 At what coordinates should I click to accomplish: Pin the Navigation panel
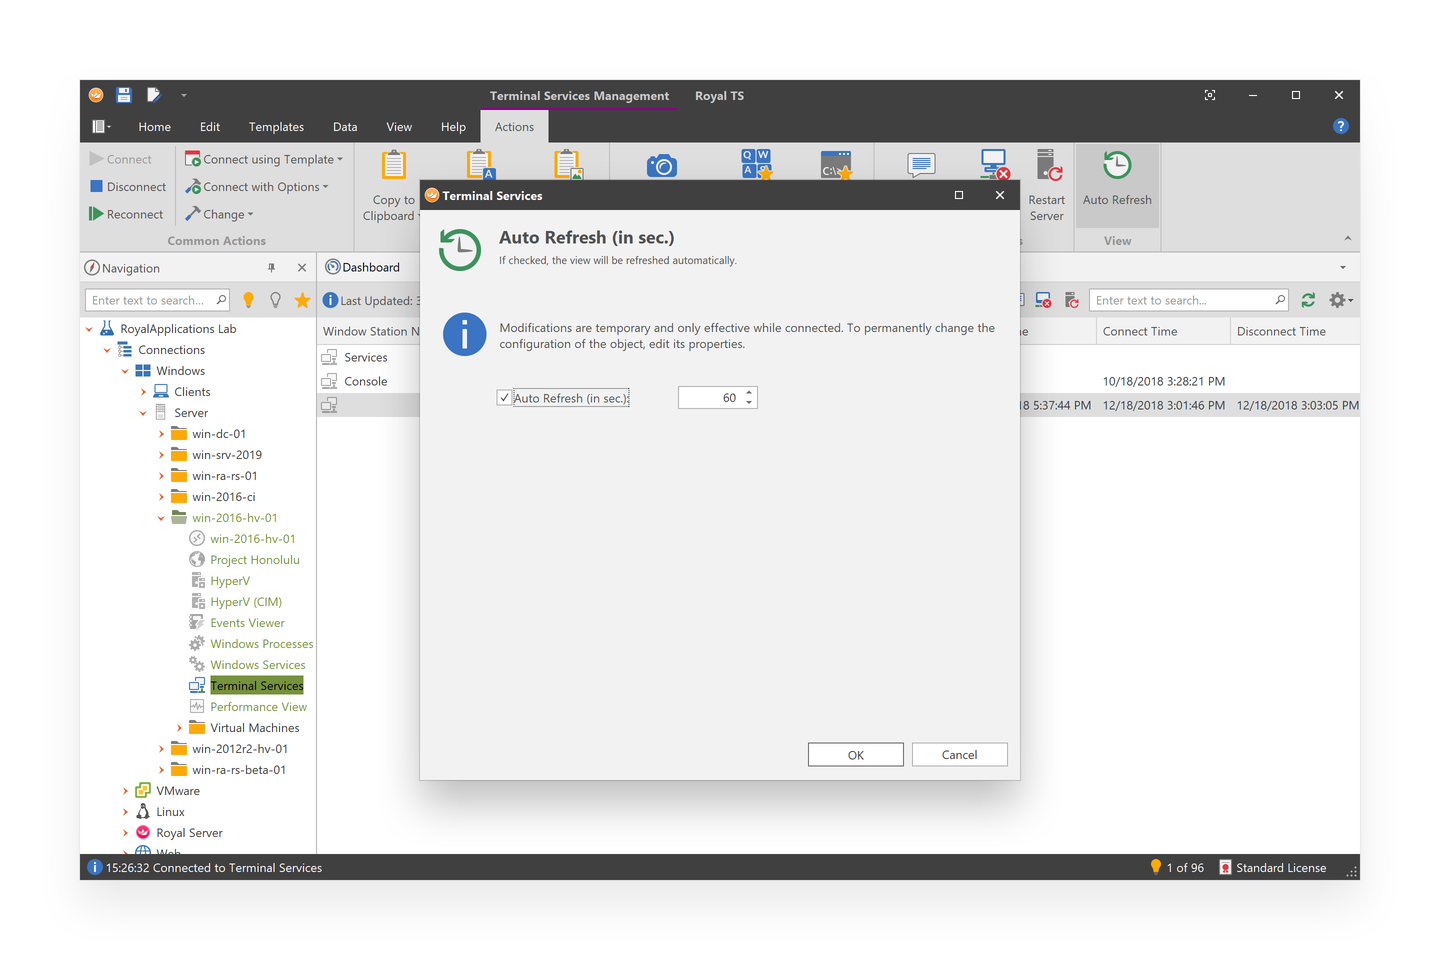[x=271, y=268]
